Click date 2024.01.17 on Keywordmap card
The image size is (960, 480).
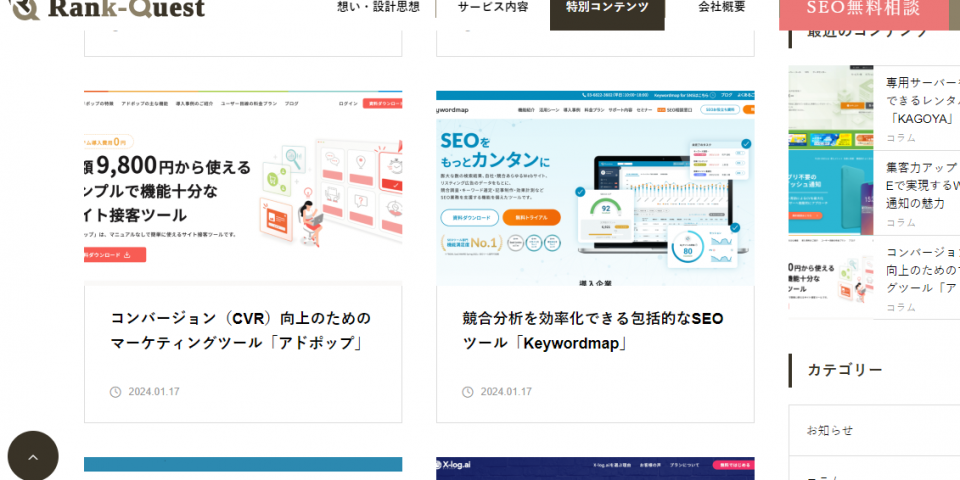pos(506,392)
